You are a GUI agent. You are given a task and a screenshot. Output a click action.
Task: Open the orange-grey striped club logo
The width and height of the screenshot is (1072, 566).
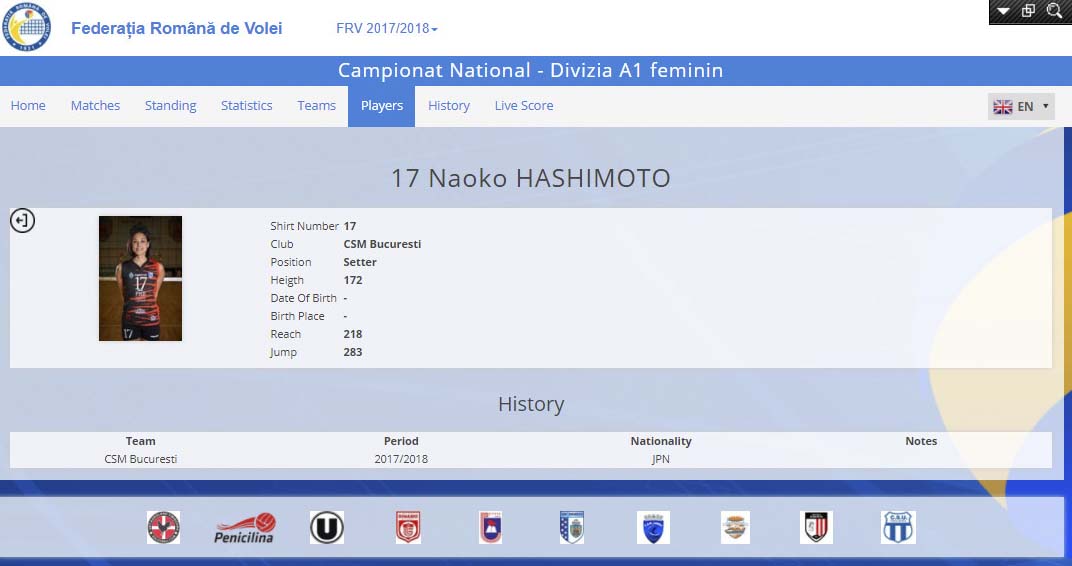(x=735, y=528)
